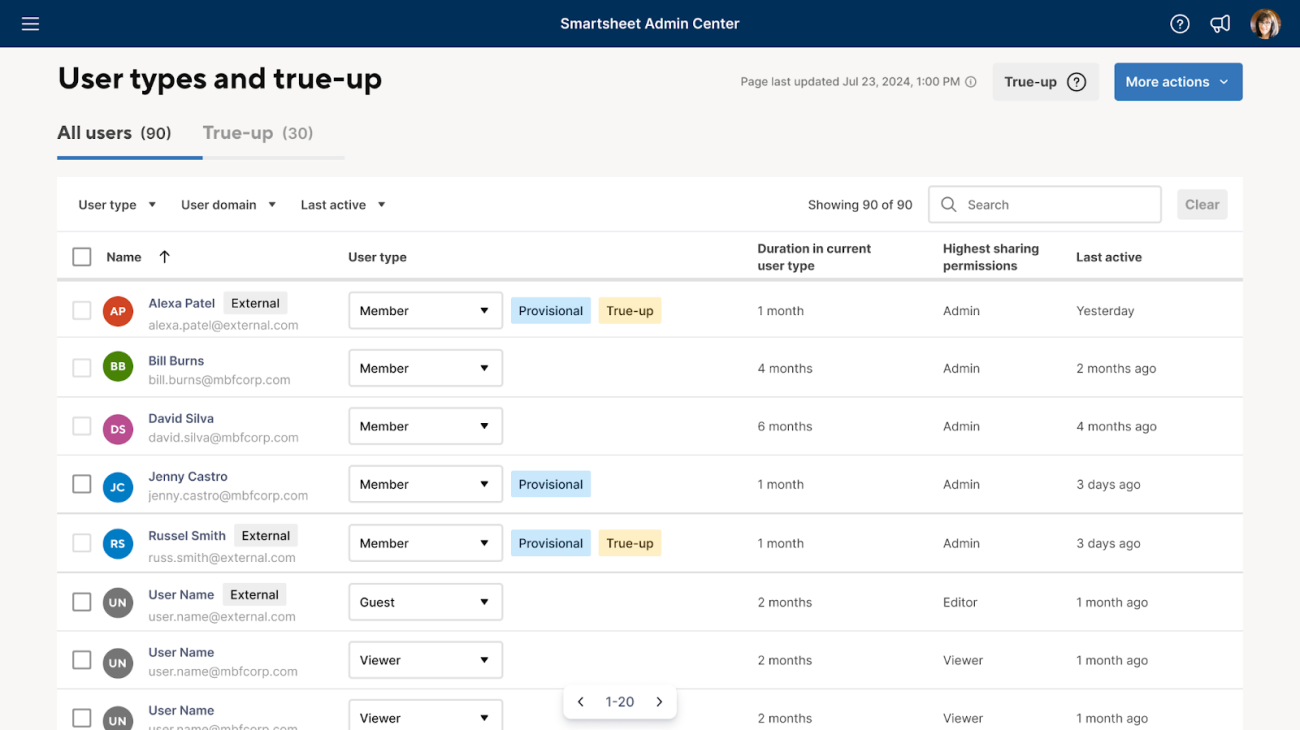Open the More actions menu
Viewport: 1300px width, 730px height.
(1178, 81)
